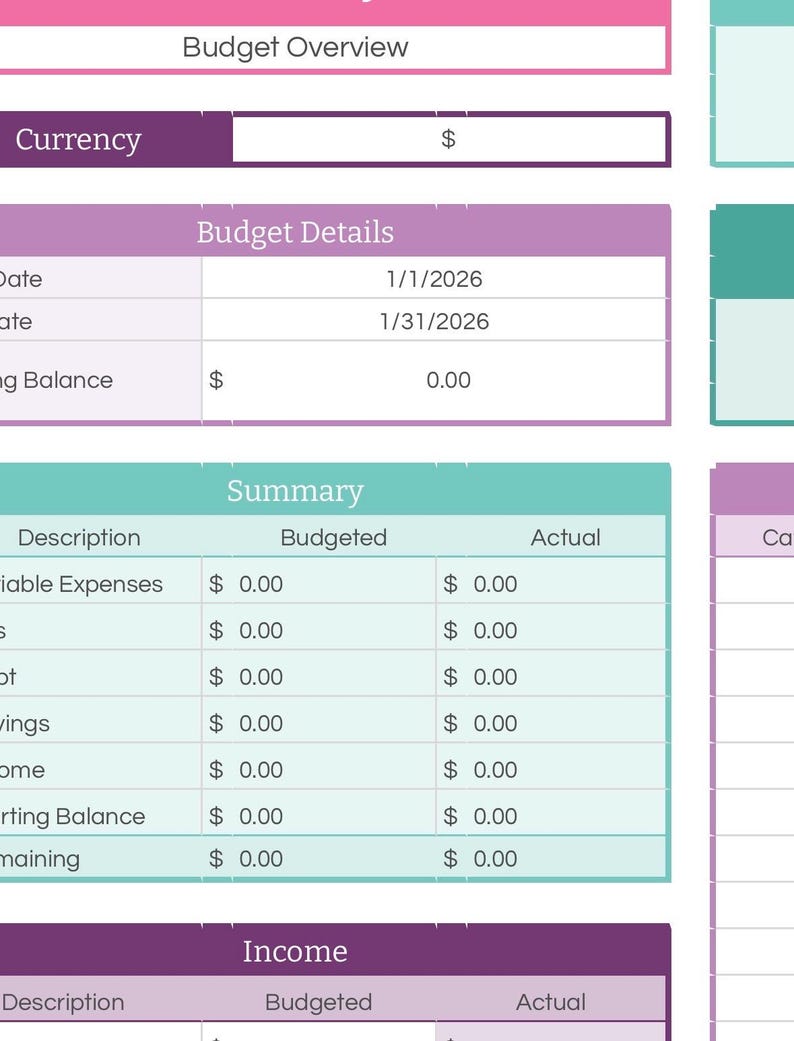Select the Remaining actual amount
794x1041 pixels.
click(x=551, y=858)
